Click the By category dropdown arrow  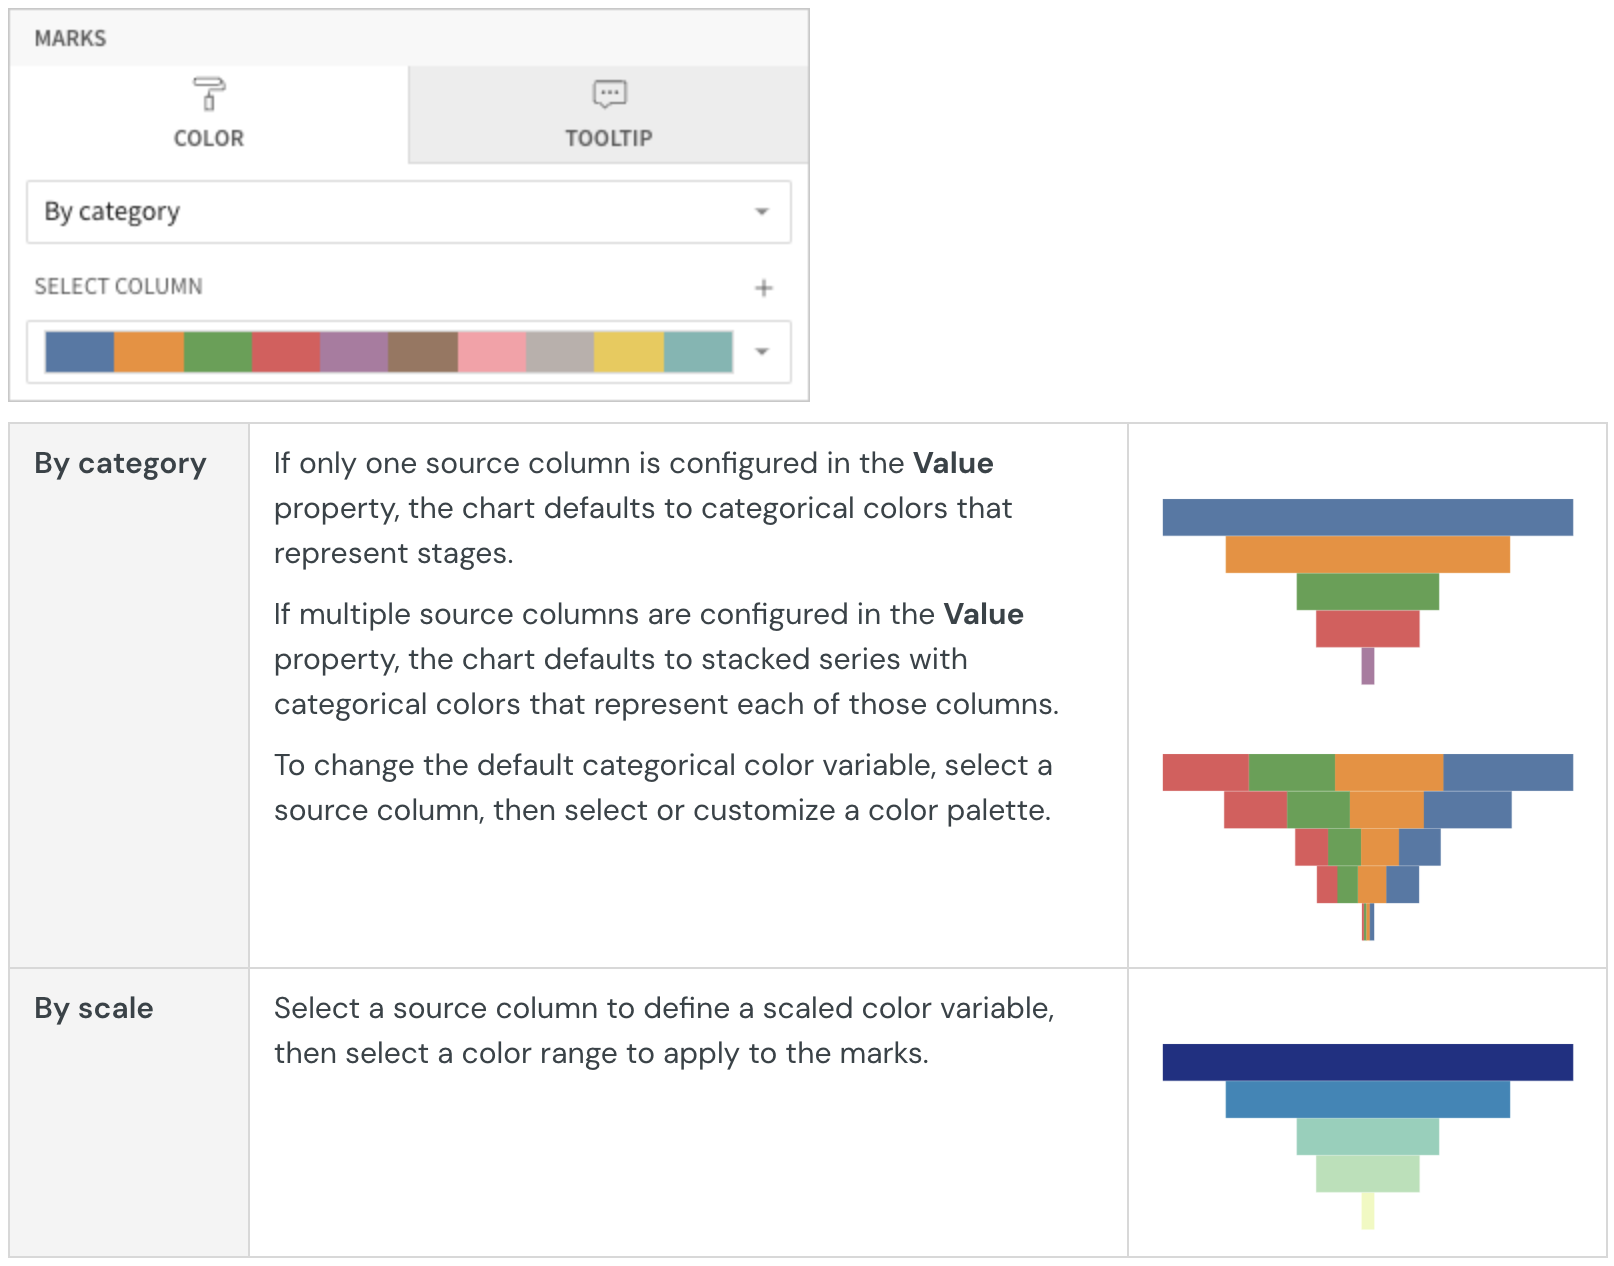(x=762, y=212)
